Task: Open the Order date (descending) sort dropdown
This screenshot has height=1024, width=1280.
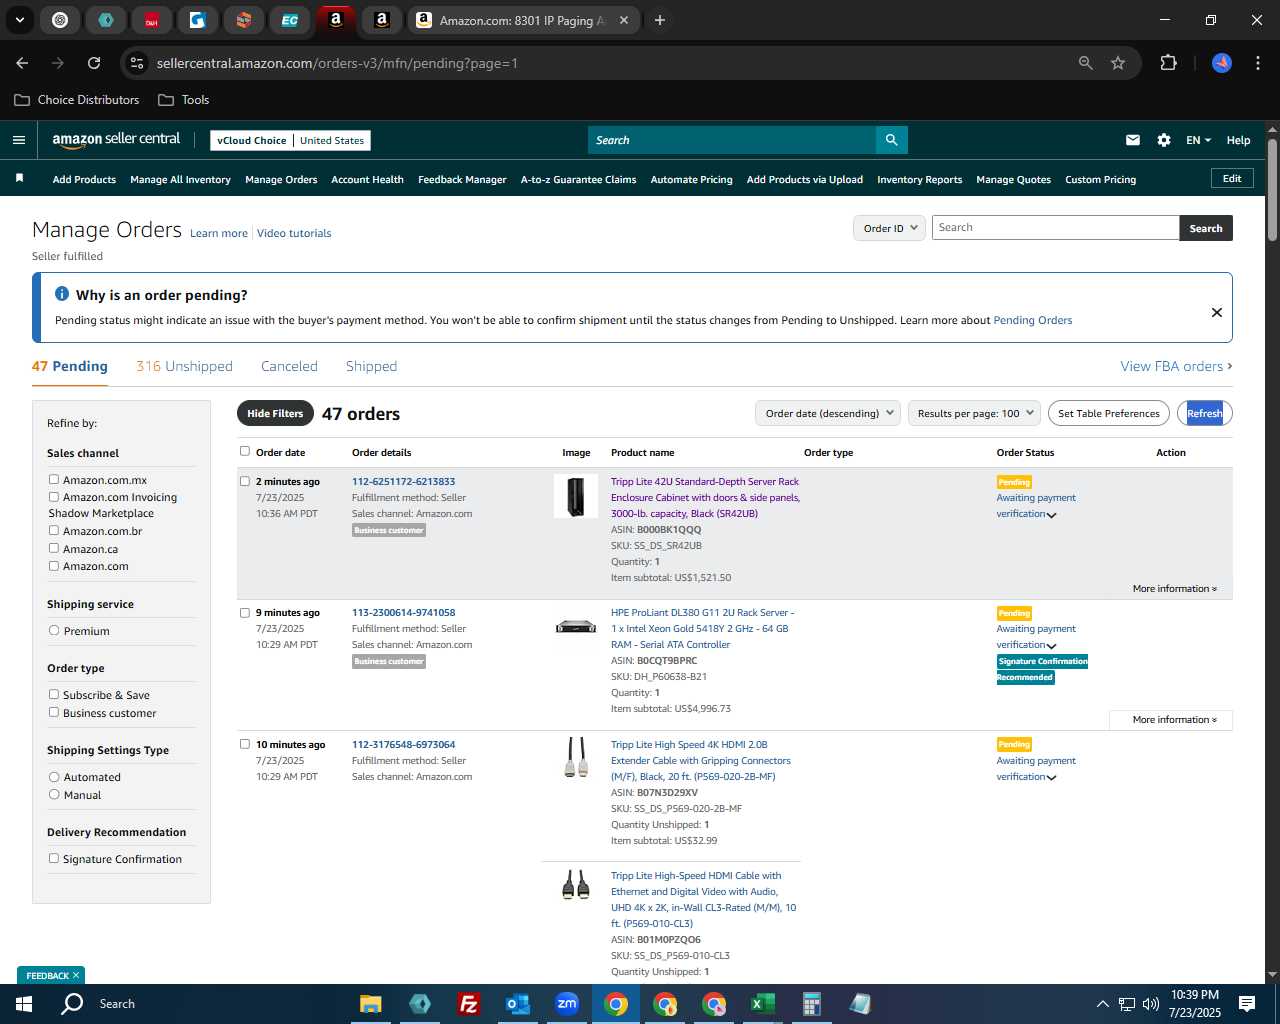Action: (x=828, y=413)
